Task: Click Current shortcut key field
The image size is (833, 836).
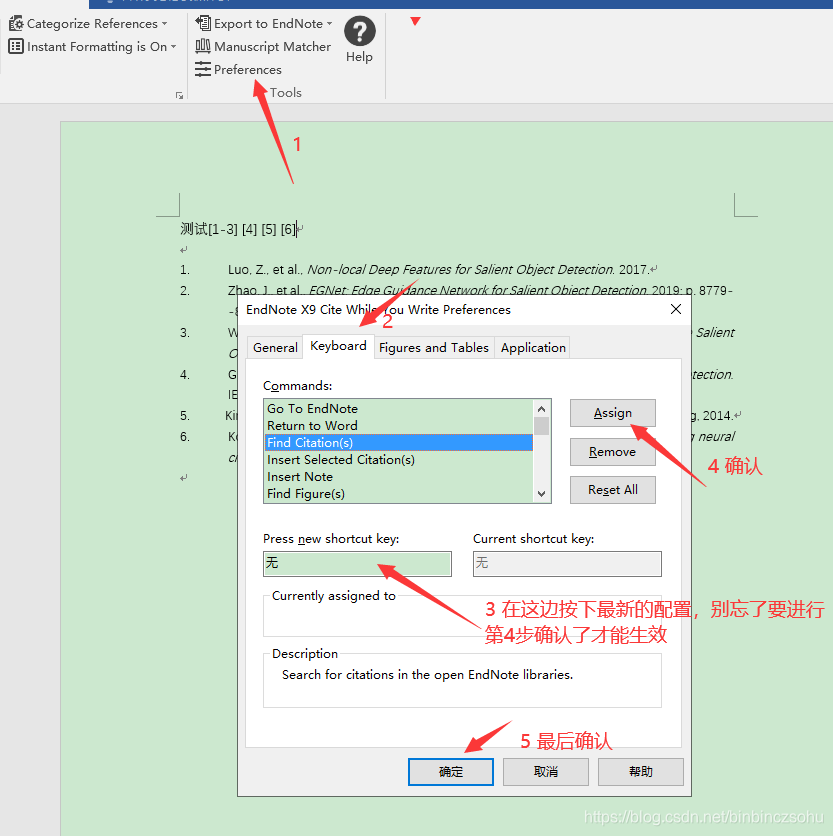Action: [x=567, y=564]
